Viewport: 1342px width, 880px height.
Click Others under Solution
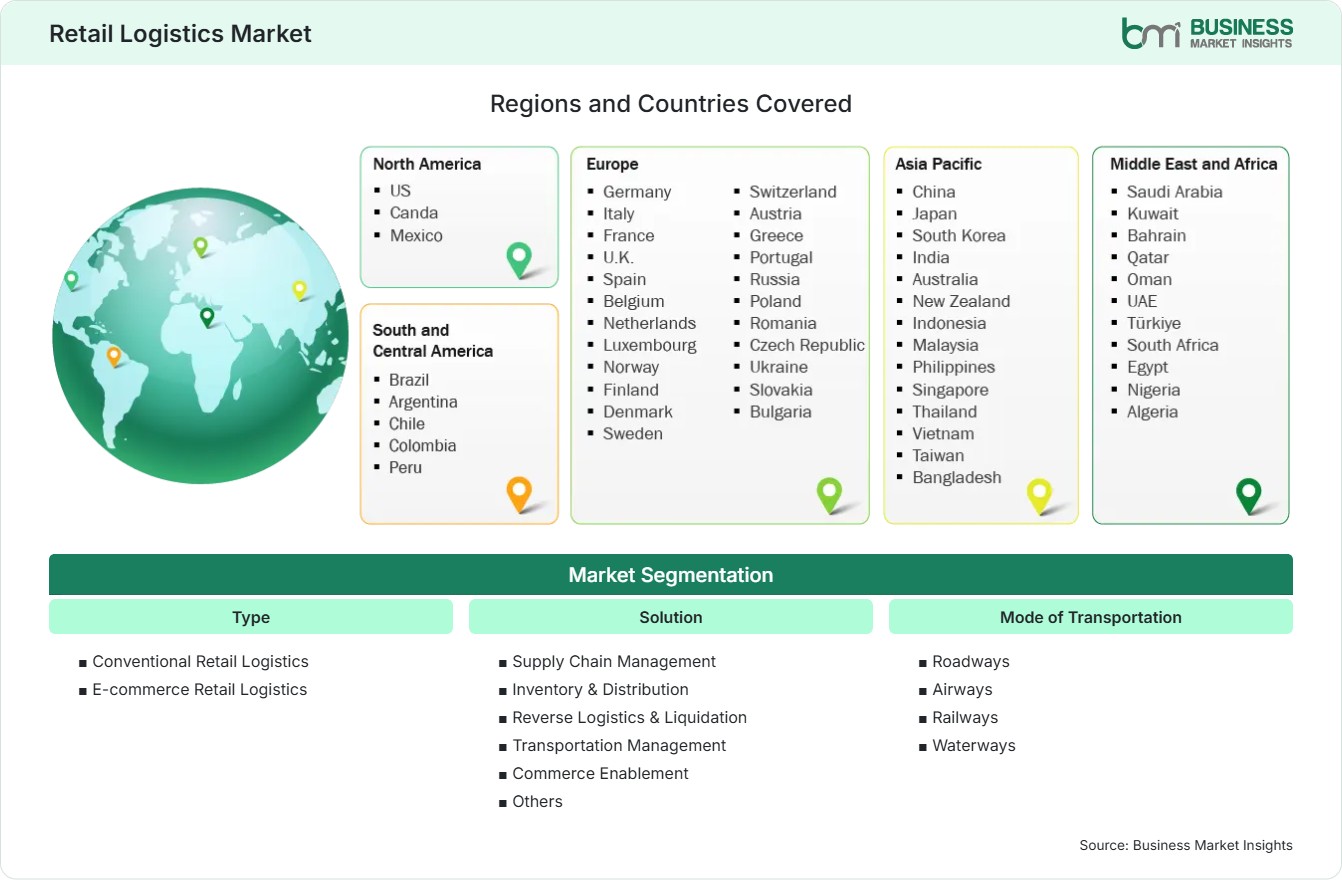537,801
